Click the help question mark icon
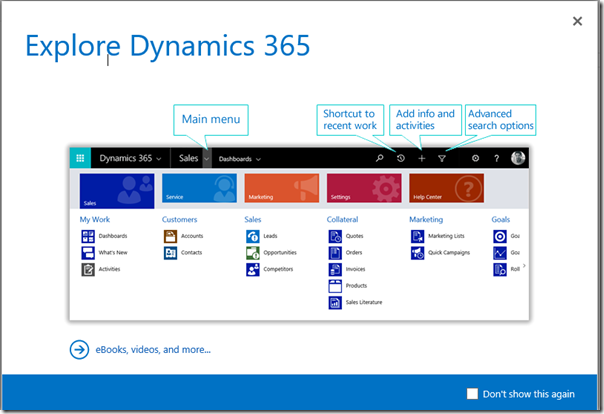 coord(497,158)
